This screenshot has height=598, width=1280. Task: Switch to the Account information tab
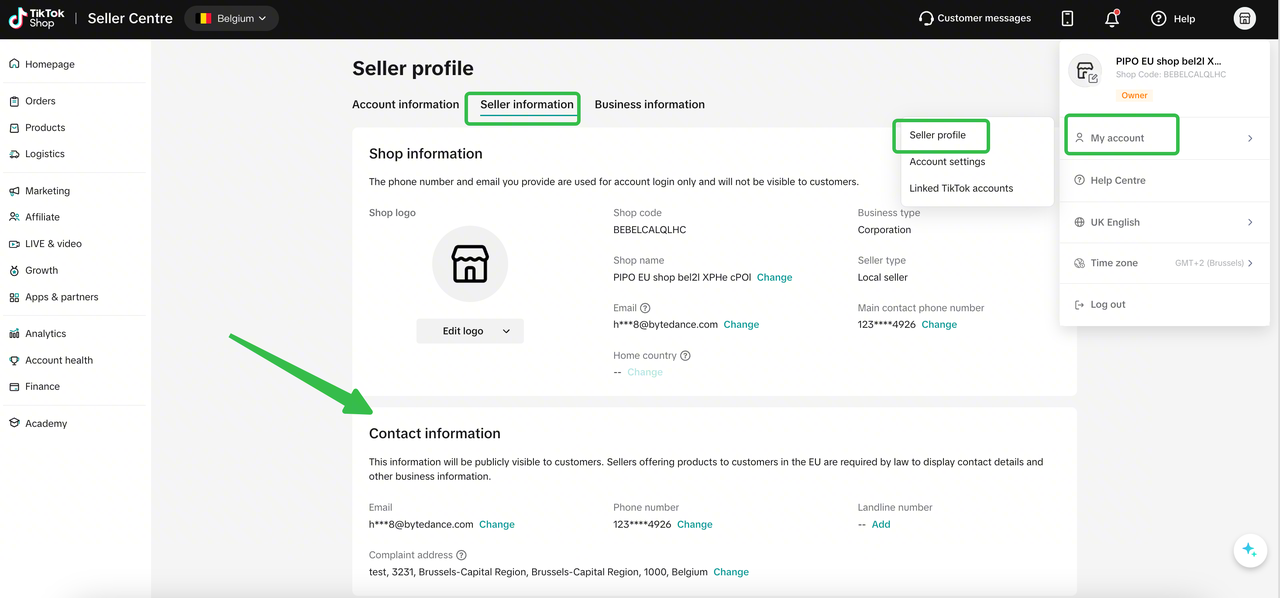click(406, 104)
